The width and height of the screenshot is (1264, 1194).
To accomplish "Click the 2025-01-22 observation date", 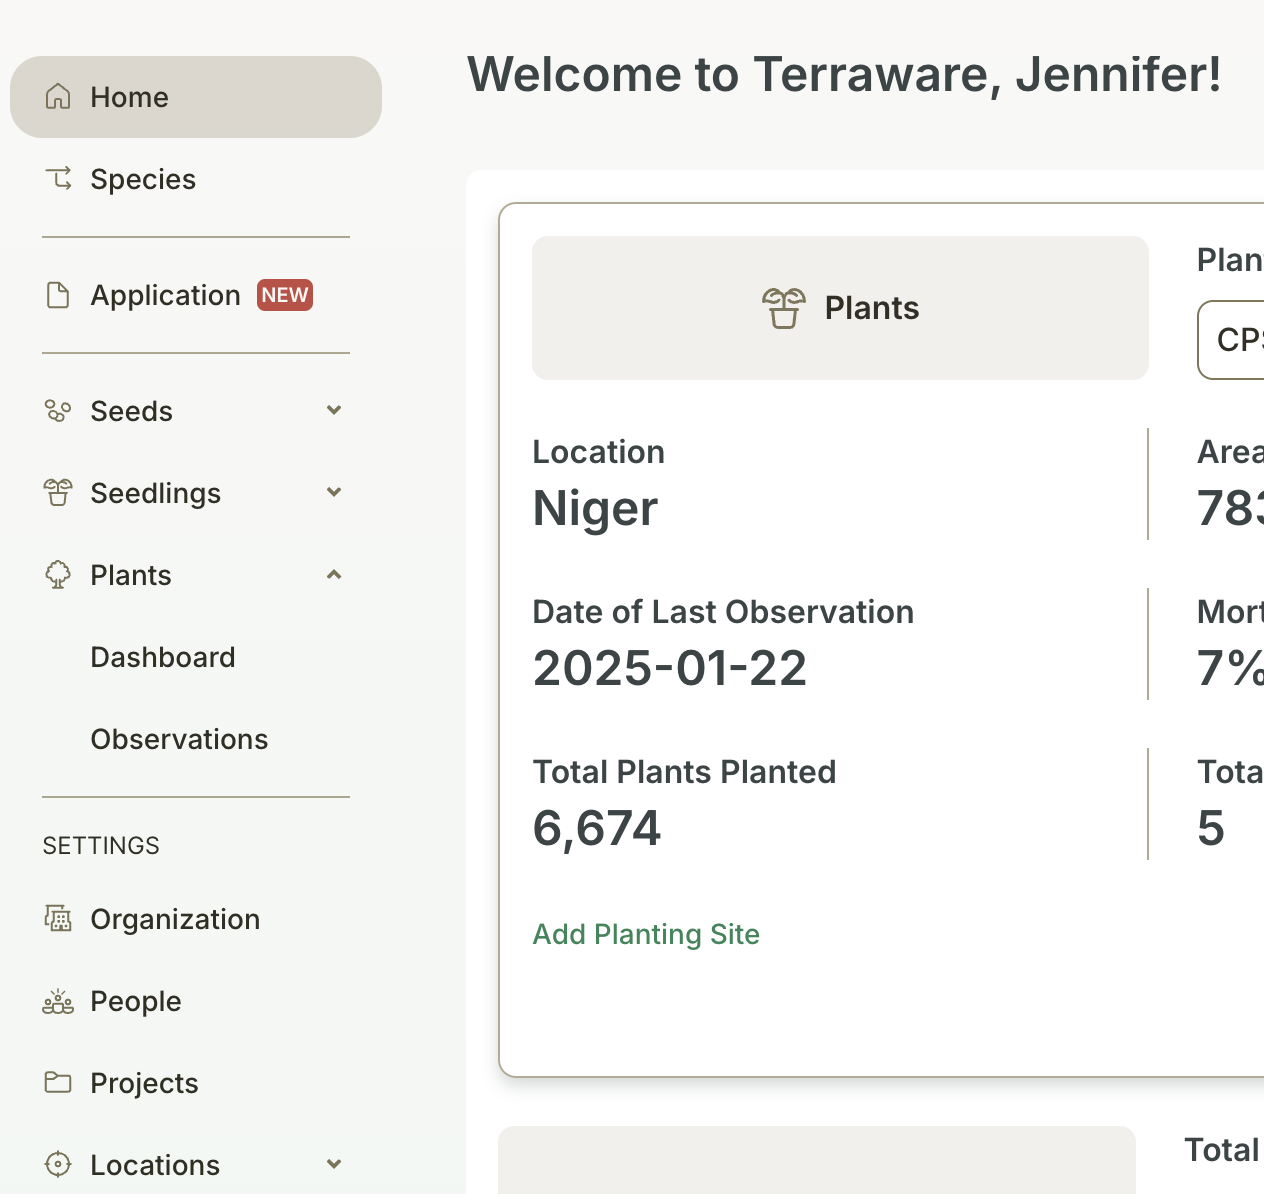I will (670, 668).
